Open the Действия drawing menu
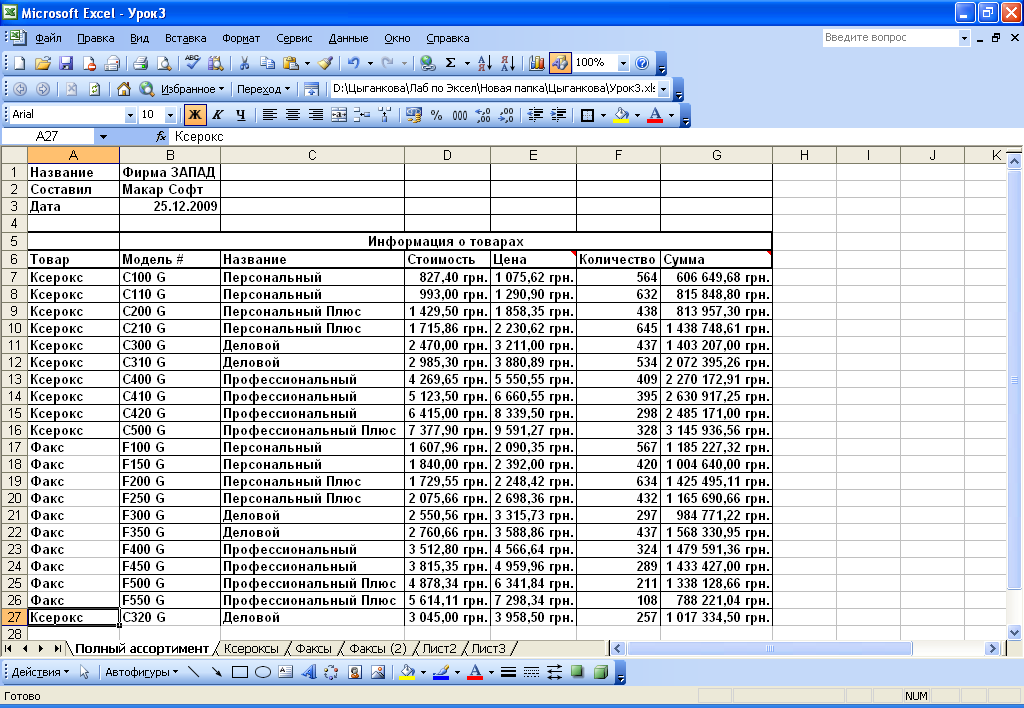This screenshot has width=1024, height=708. pos(40,672)
